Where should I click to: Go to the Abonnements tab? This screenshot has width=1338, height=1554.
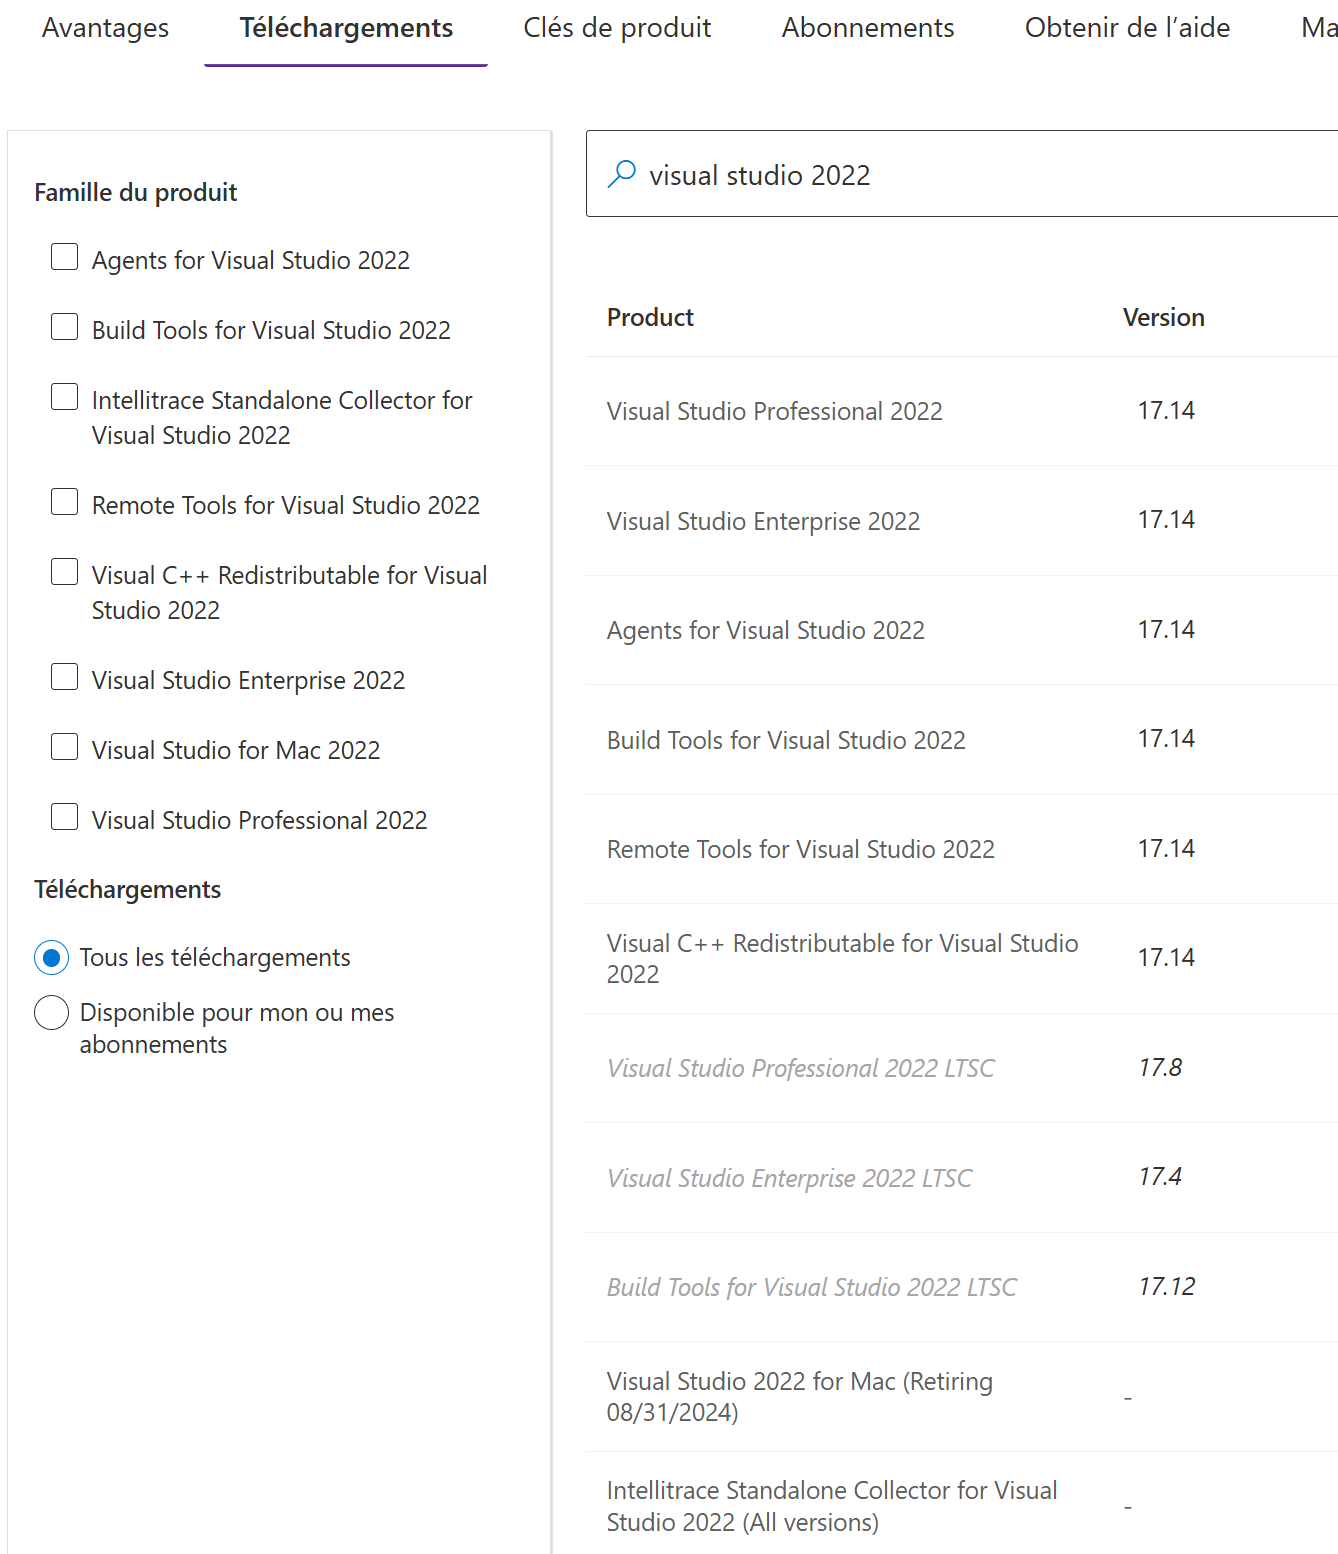coord(868,28)
